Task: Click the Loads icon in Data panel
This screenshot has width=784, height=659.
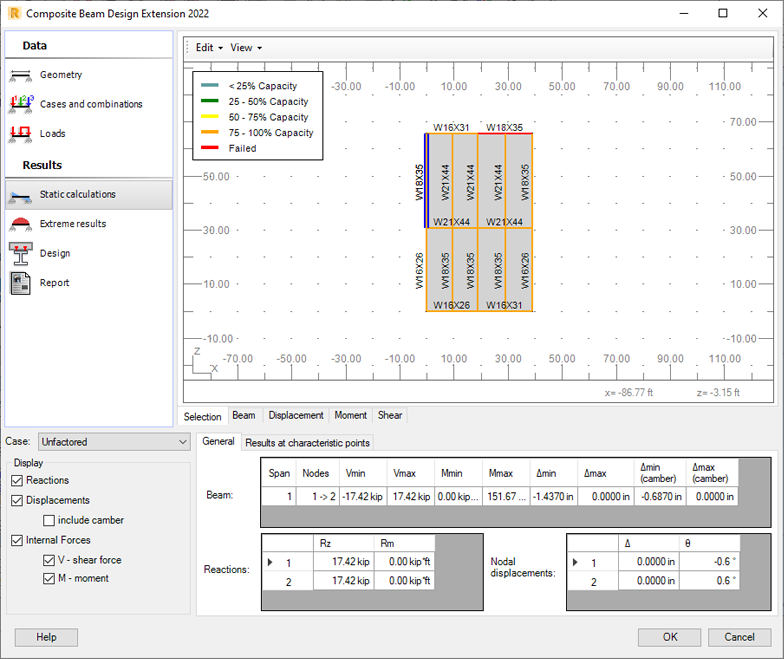Action: [x=20, y=134]
